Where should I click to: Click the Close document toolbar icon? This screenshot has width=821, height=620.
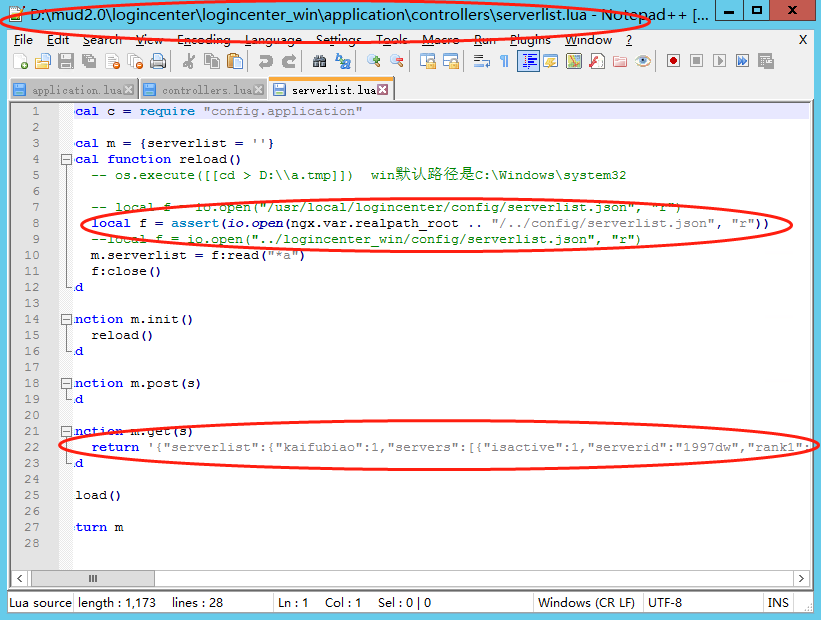pos(112,61)
